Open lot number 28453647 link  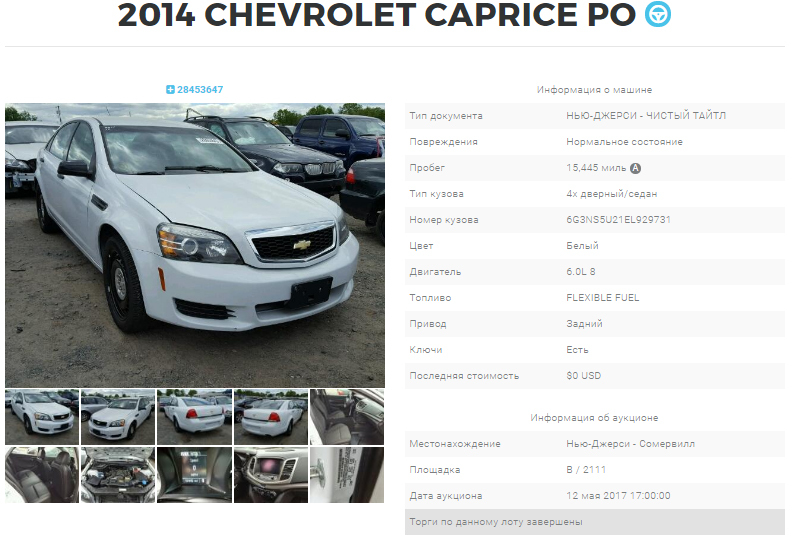[200, 90]
